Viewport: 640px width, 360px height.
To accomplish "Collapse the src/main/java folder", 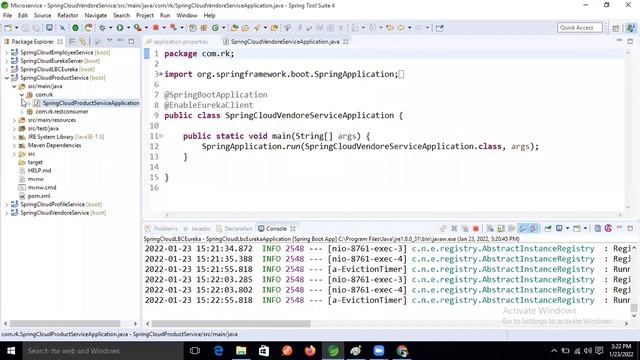I will 14,86.
